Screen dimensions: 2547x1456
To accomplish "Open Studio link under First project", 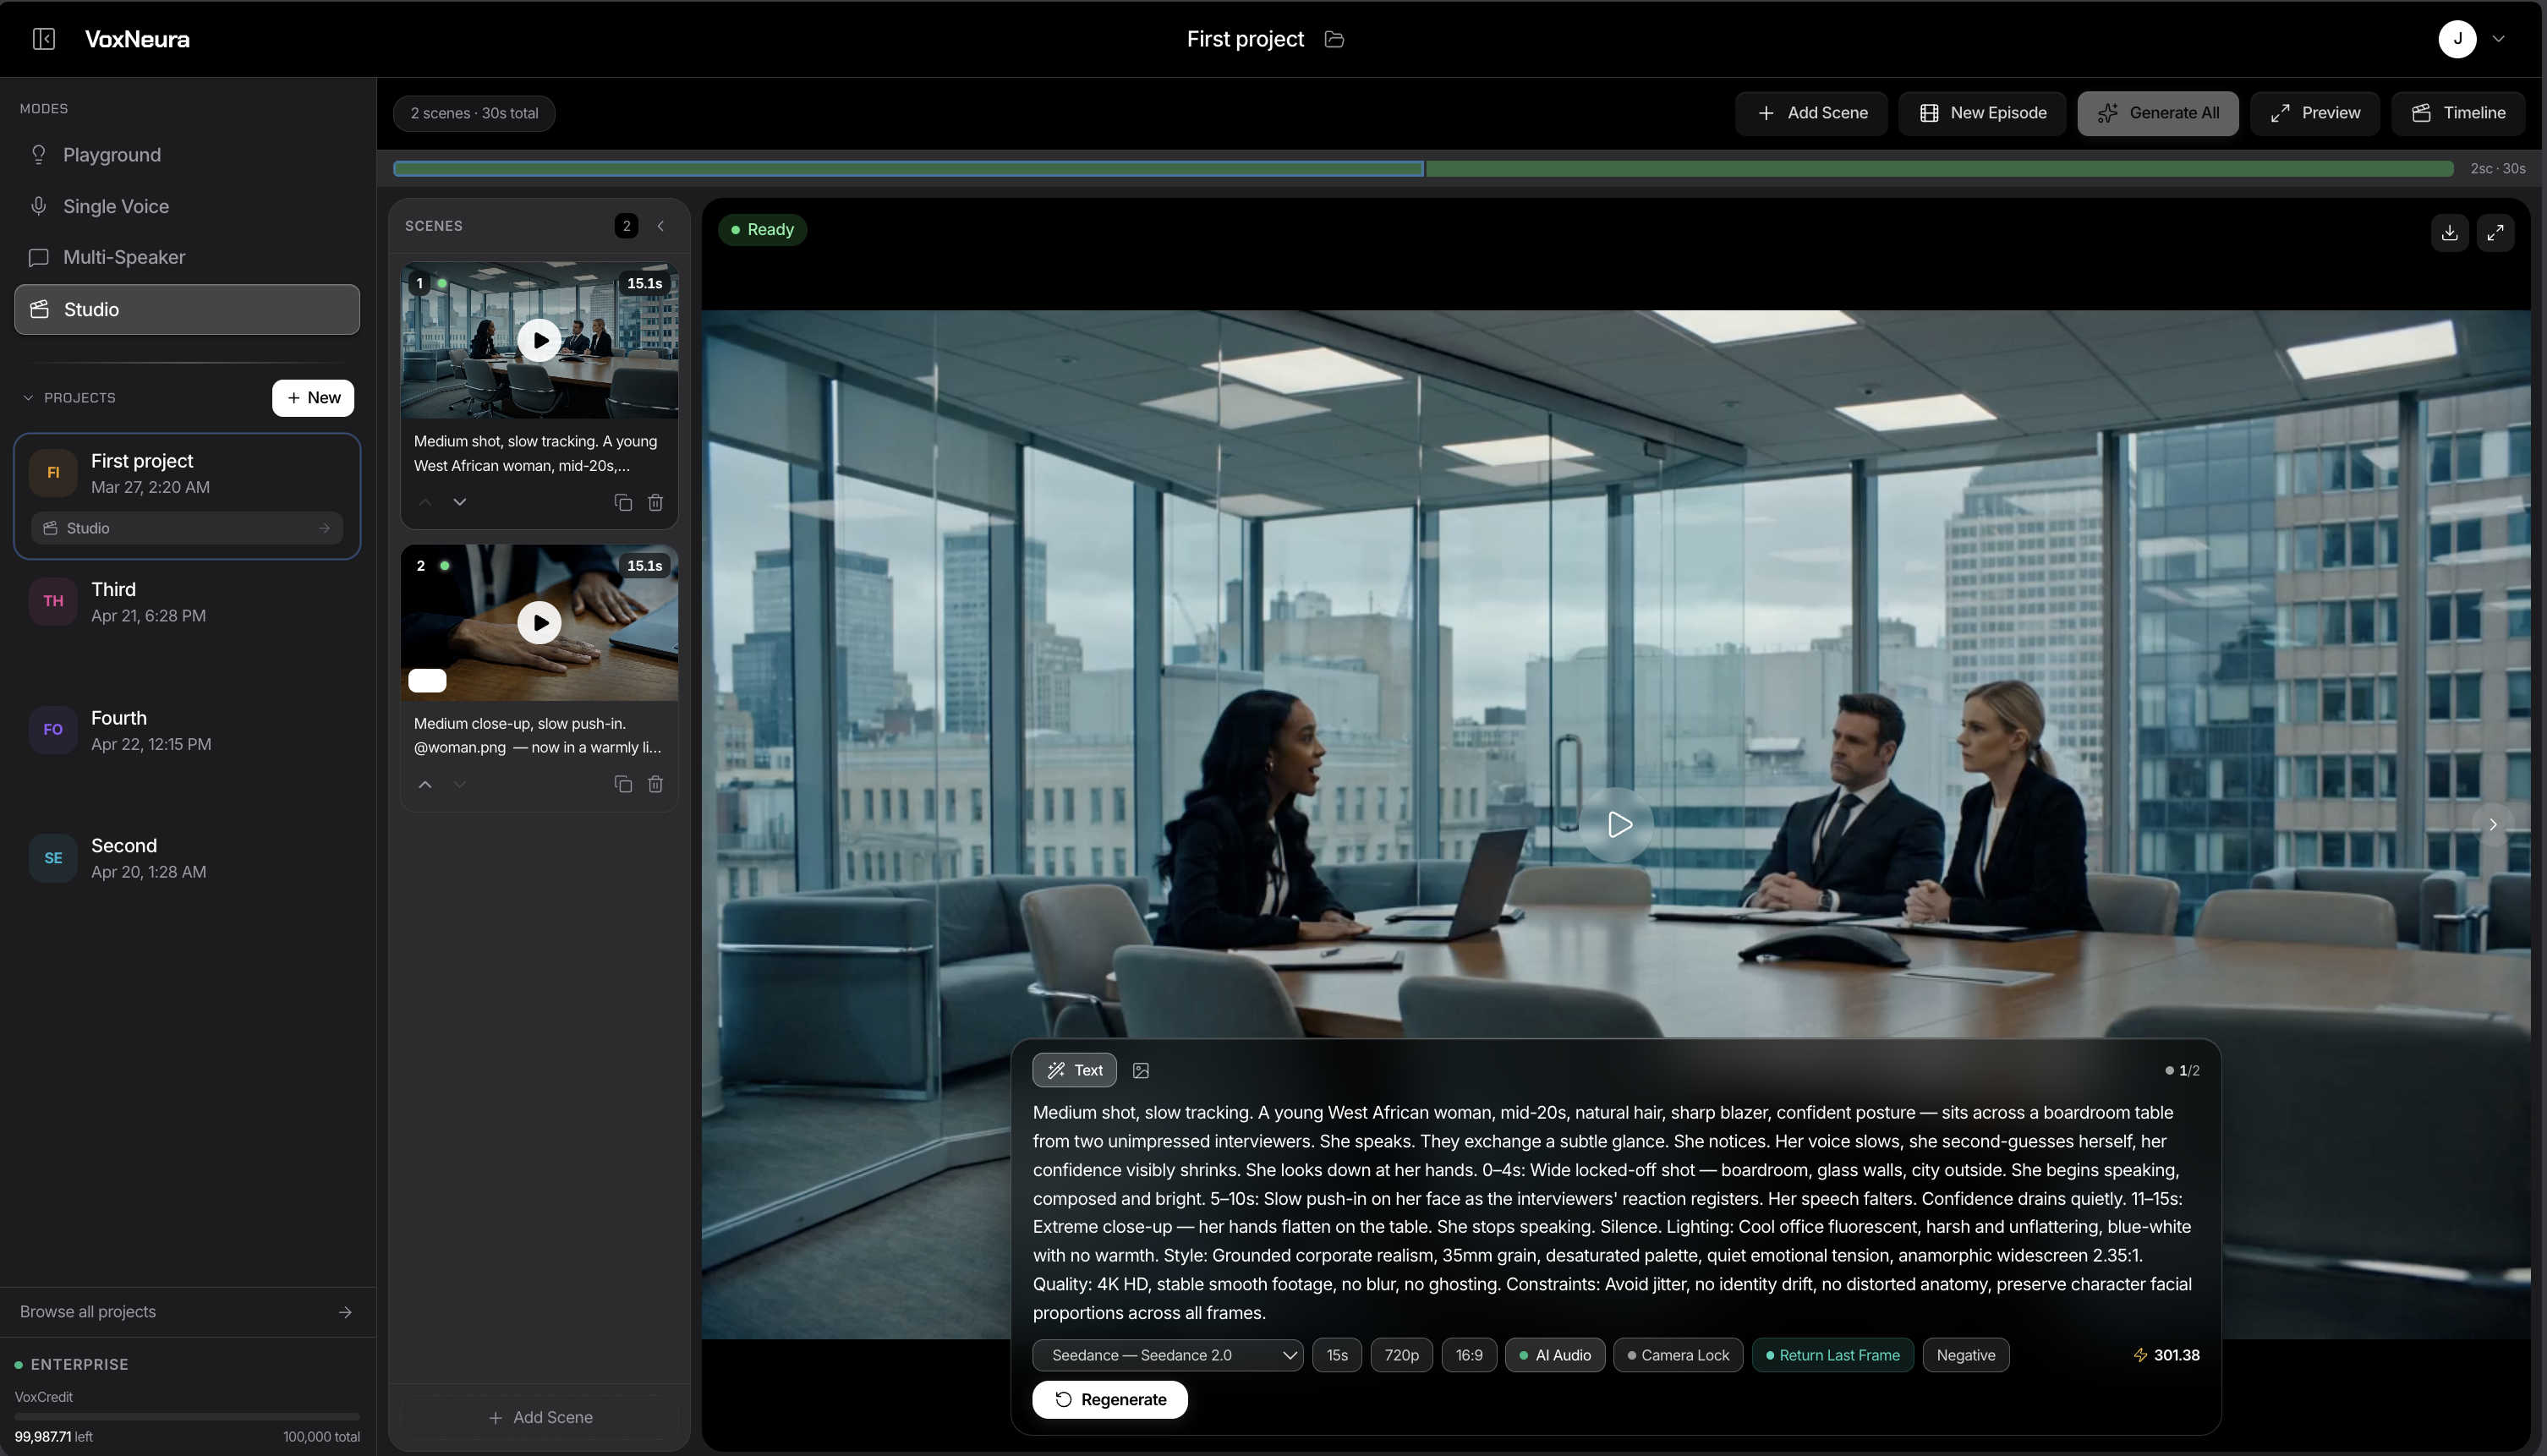I will (x=187, y=528).
